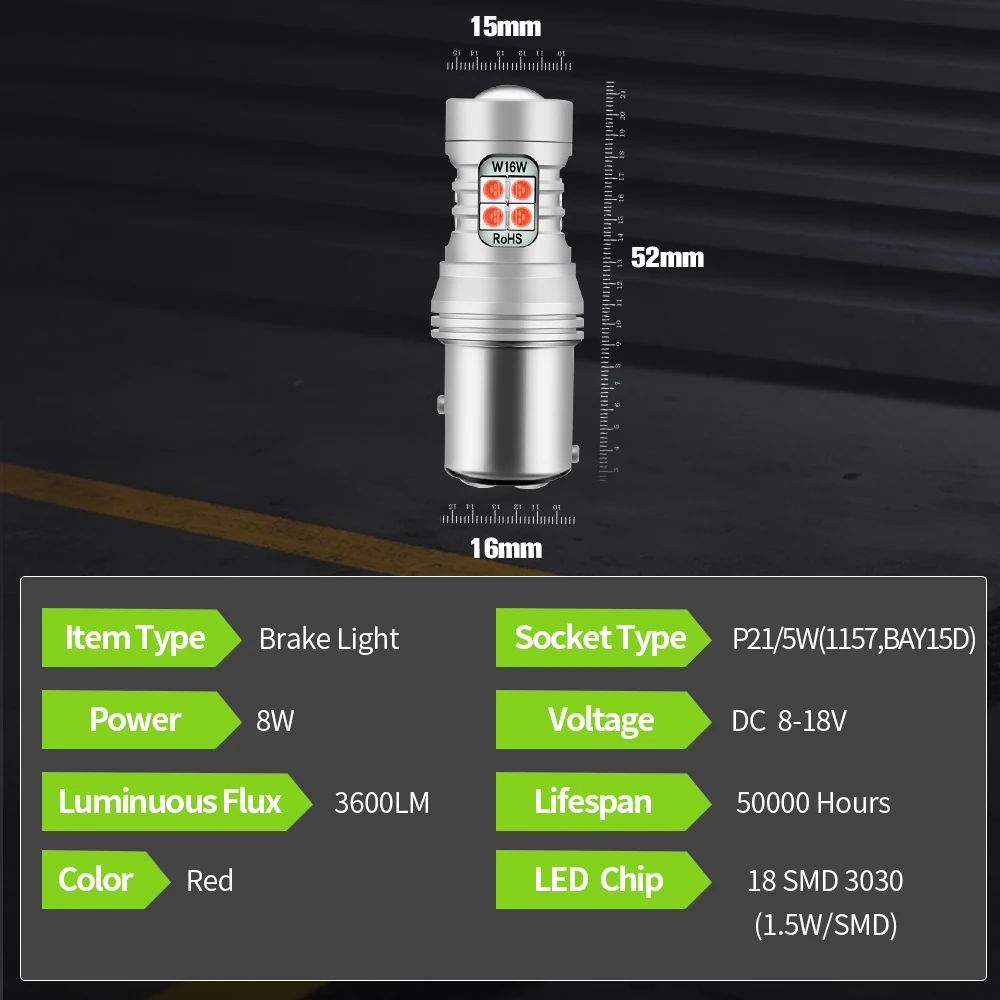The image size is (1000, 1000).
Task: Select the Socket Type label
Action: 603,638
